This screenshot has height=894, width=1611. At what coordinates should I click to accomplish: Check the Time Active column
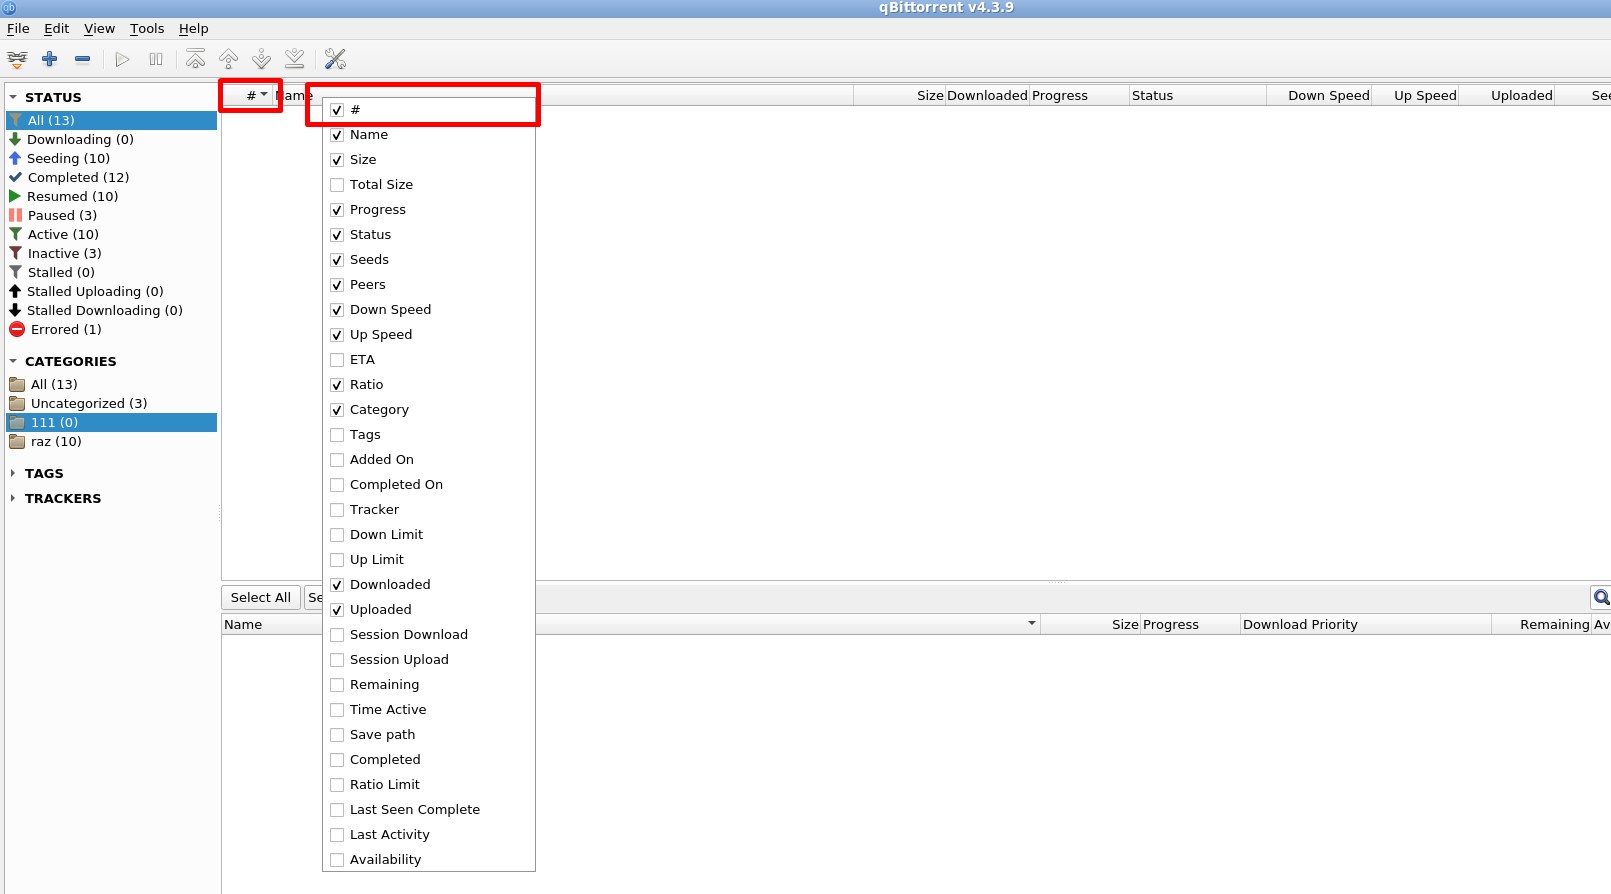coord(337,710)
